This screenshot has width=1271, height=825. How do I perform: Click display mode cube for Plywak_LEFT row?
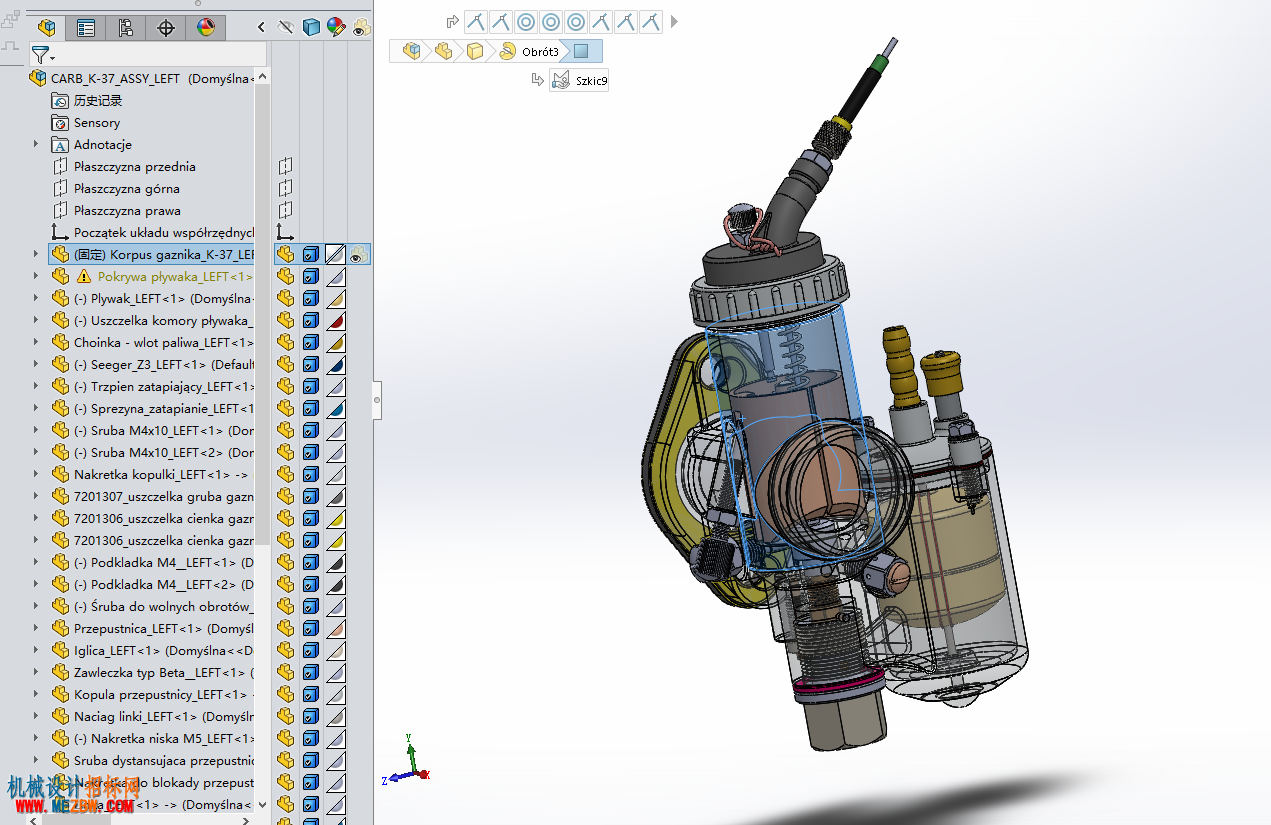coord(312,298)
